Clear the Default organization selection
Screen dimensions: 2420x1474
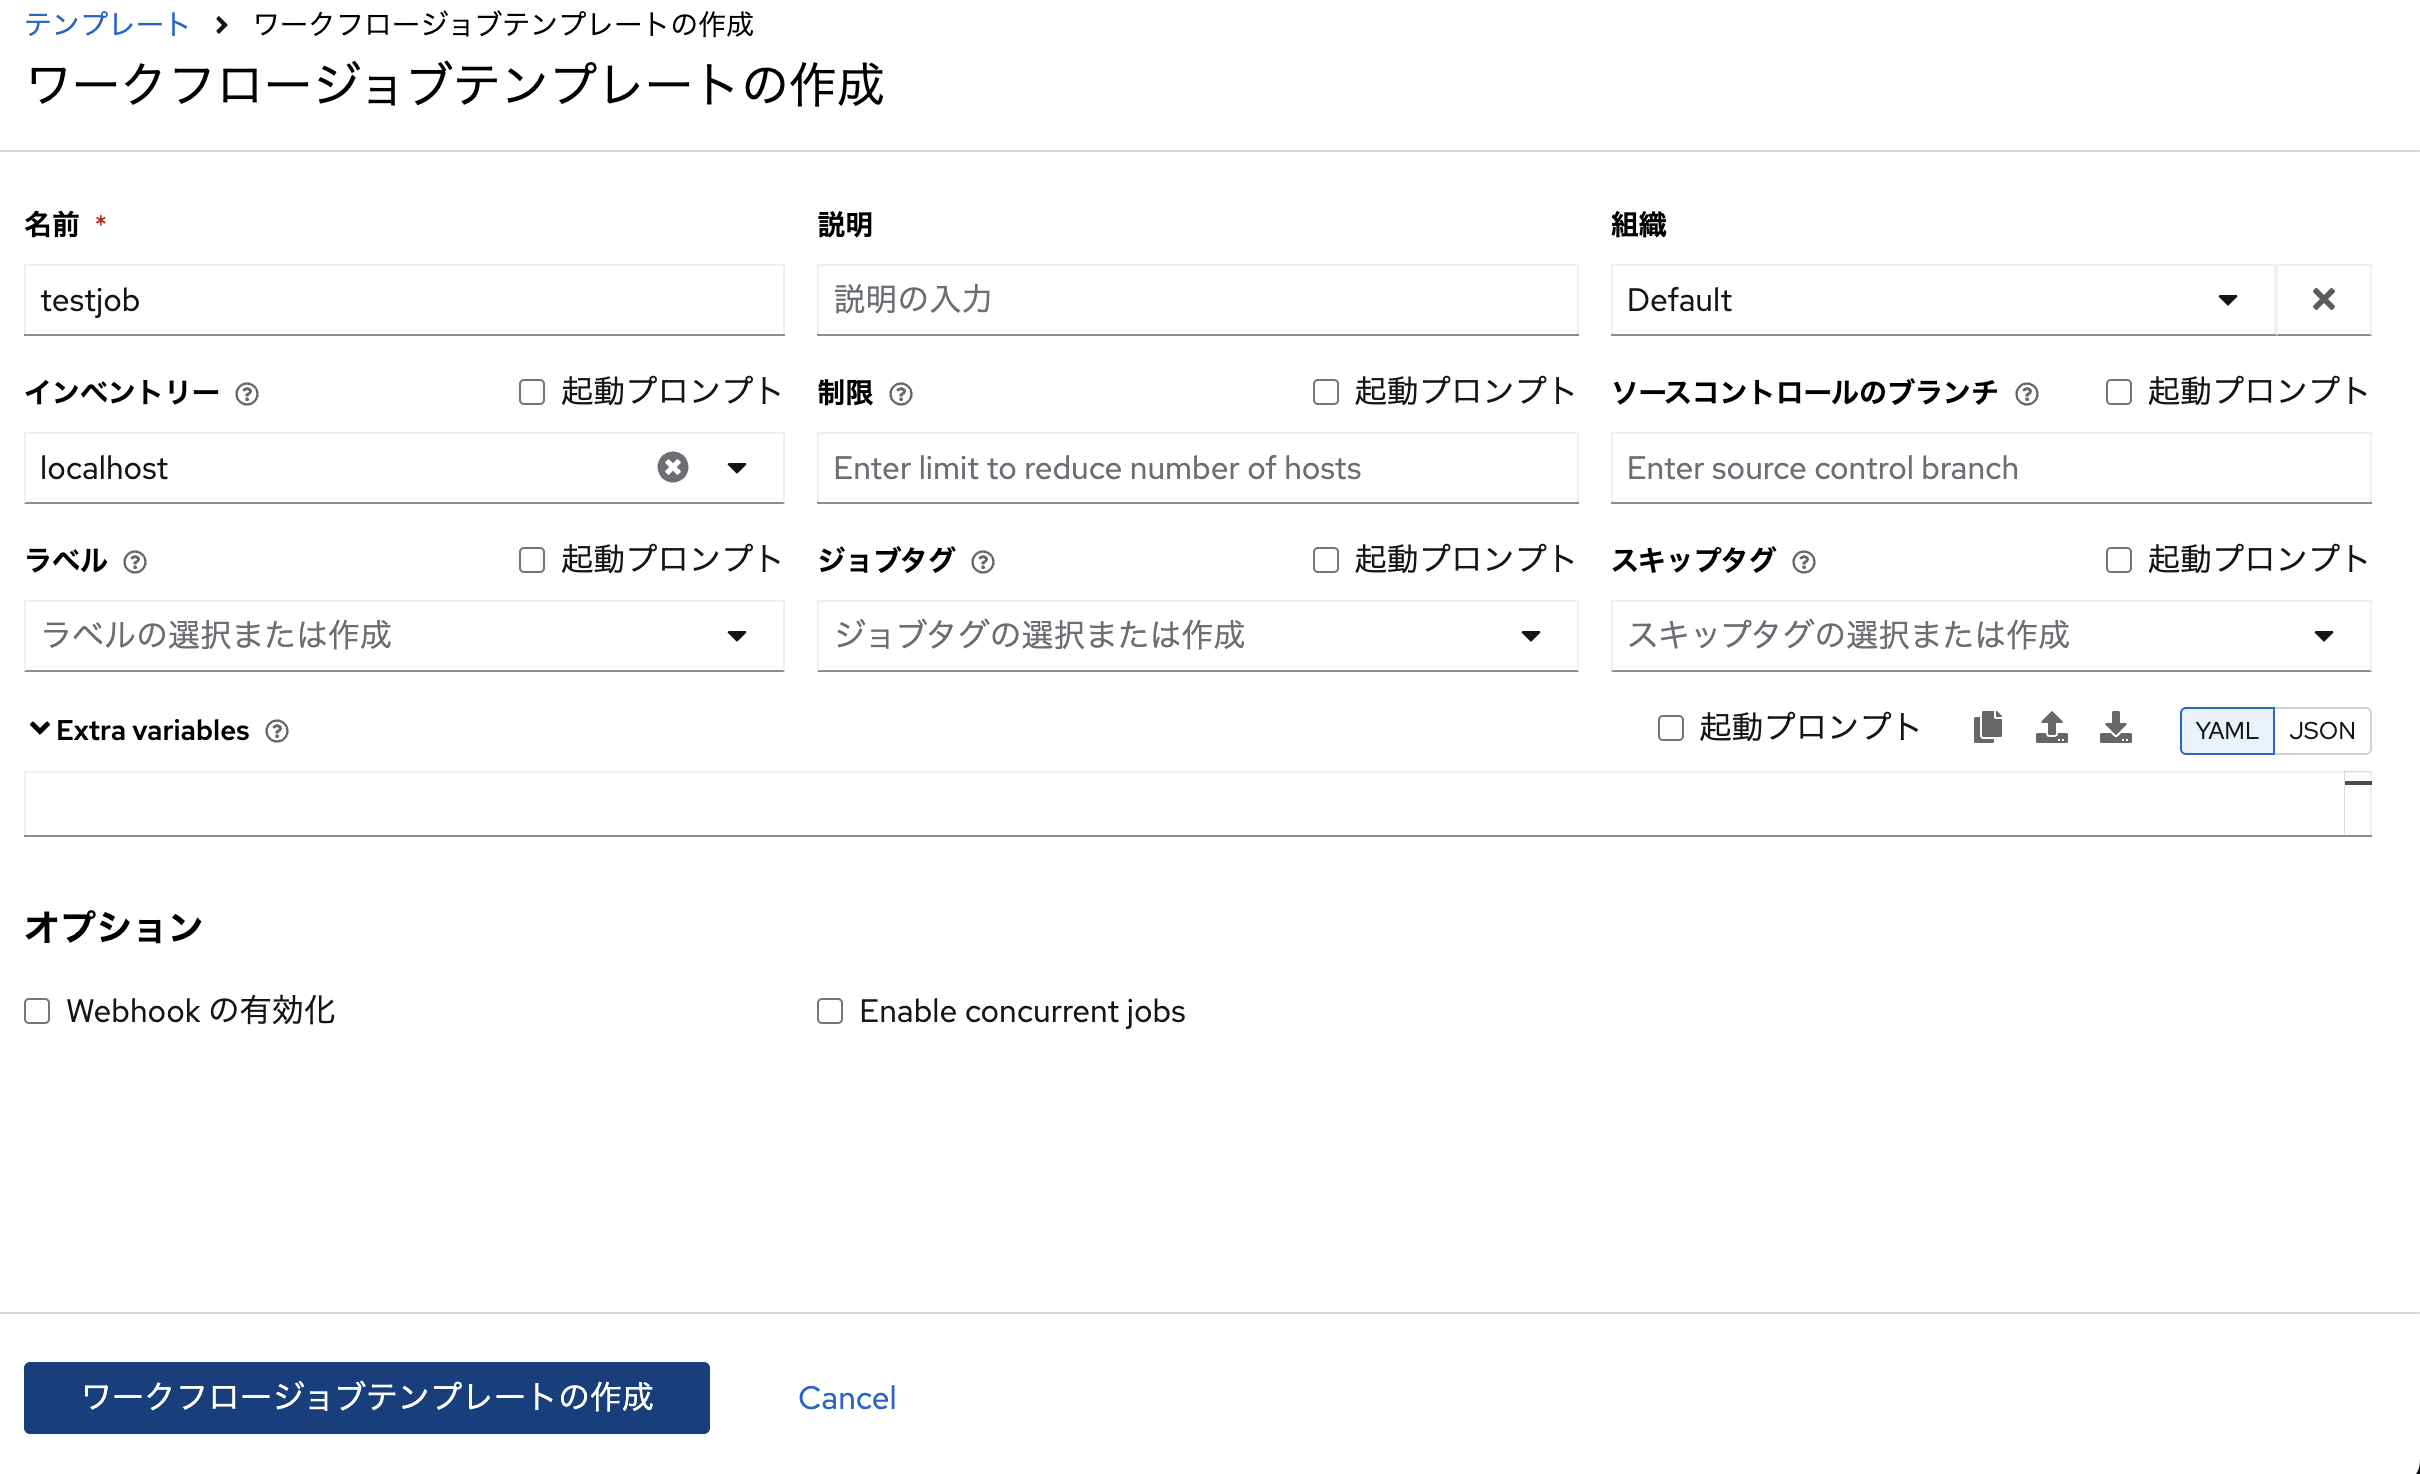(2324, 299)
